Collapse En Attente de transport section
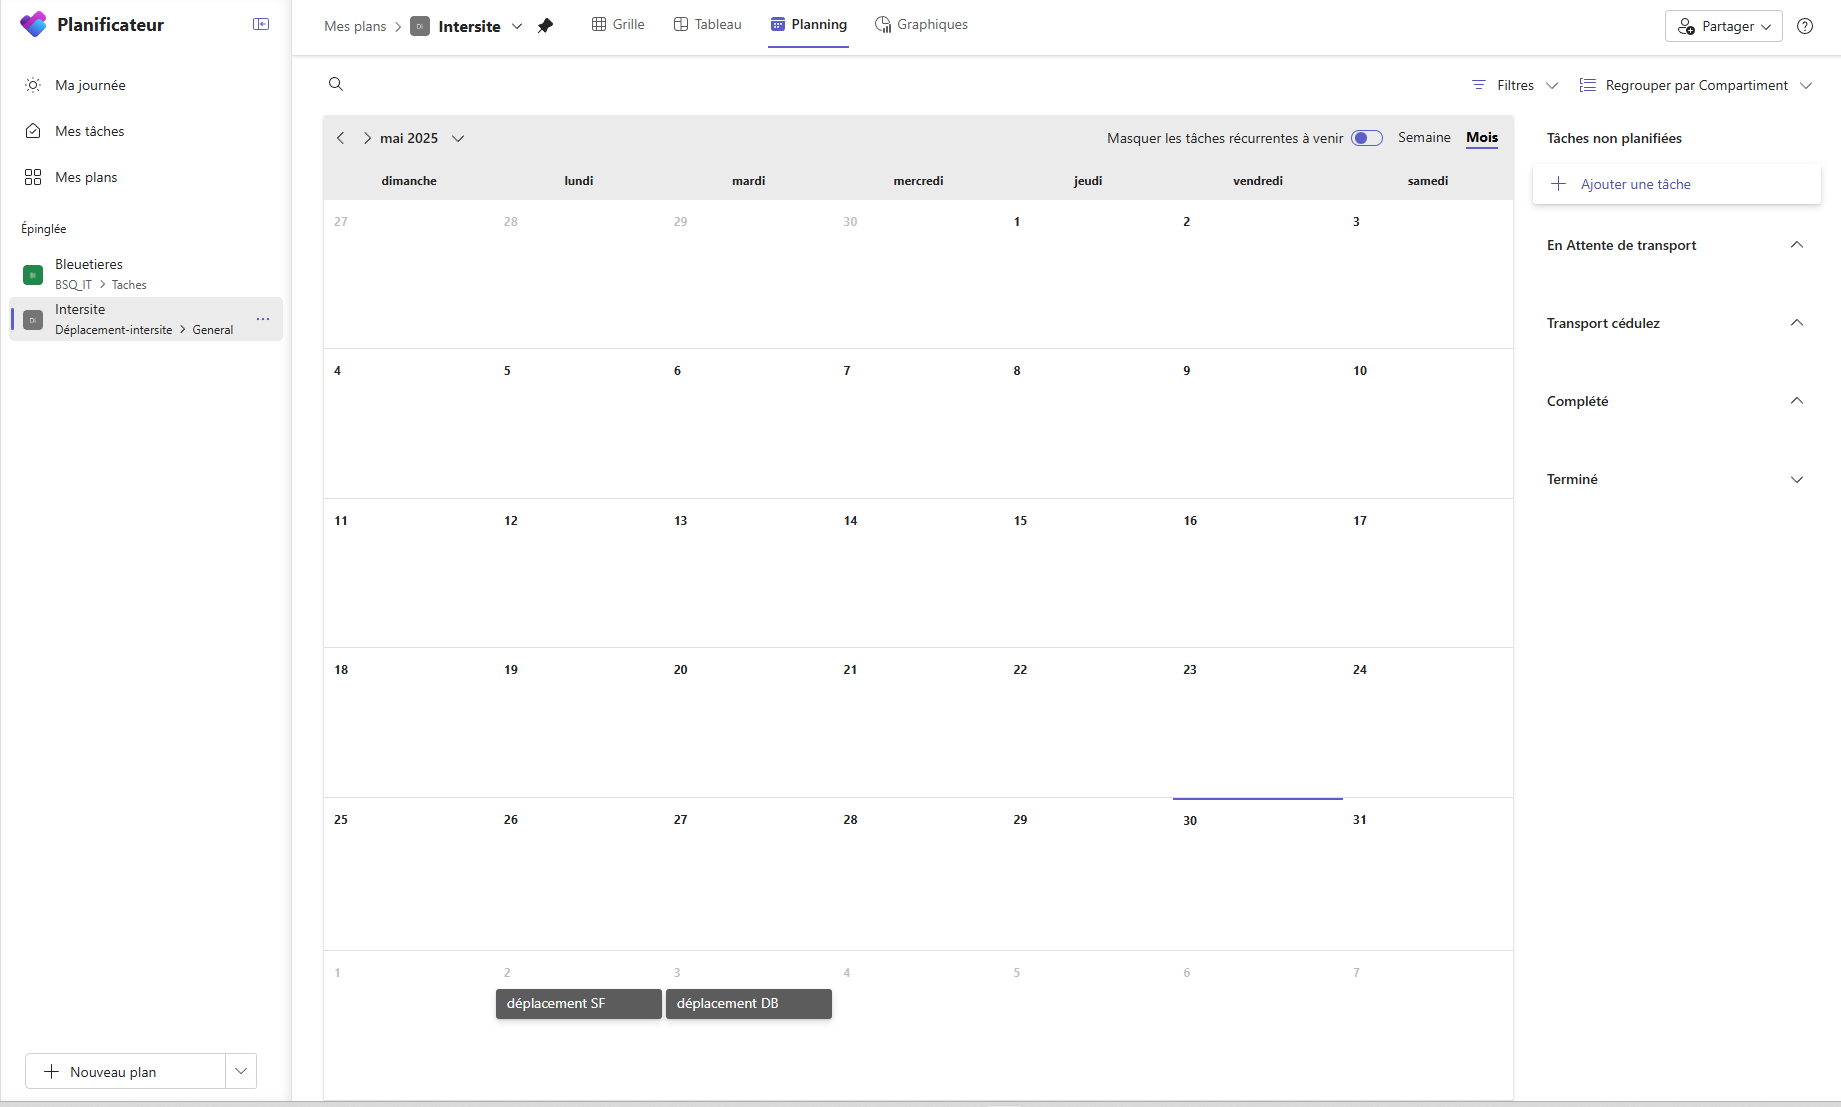1841x1107 pixels. pyautogui.click(x=1797, y=245)
